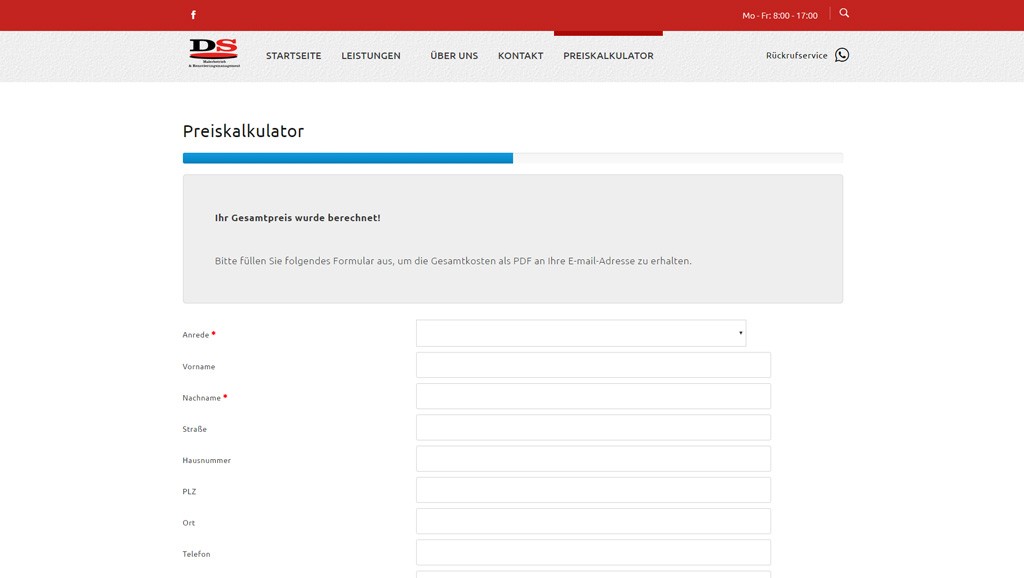Viewport: 1024px width, 578px height.
Task: Click the Telefon input field
Action: point(593,552)
